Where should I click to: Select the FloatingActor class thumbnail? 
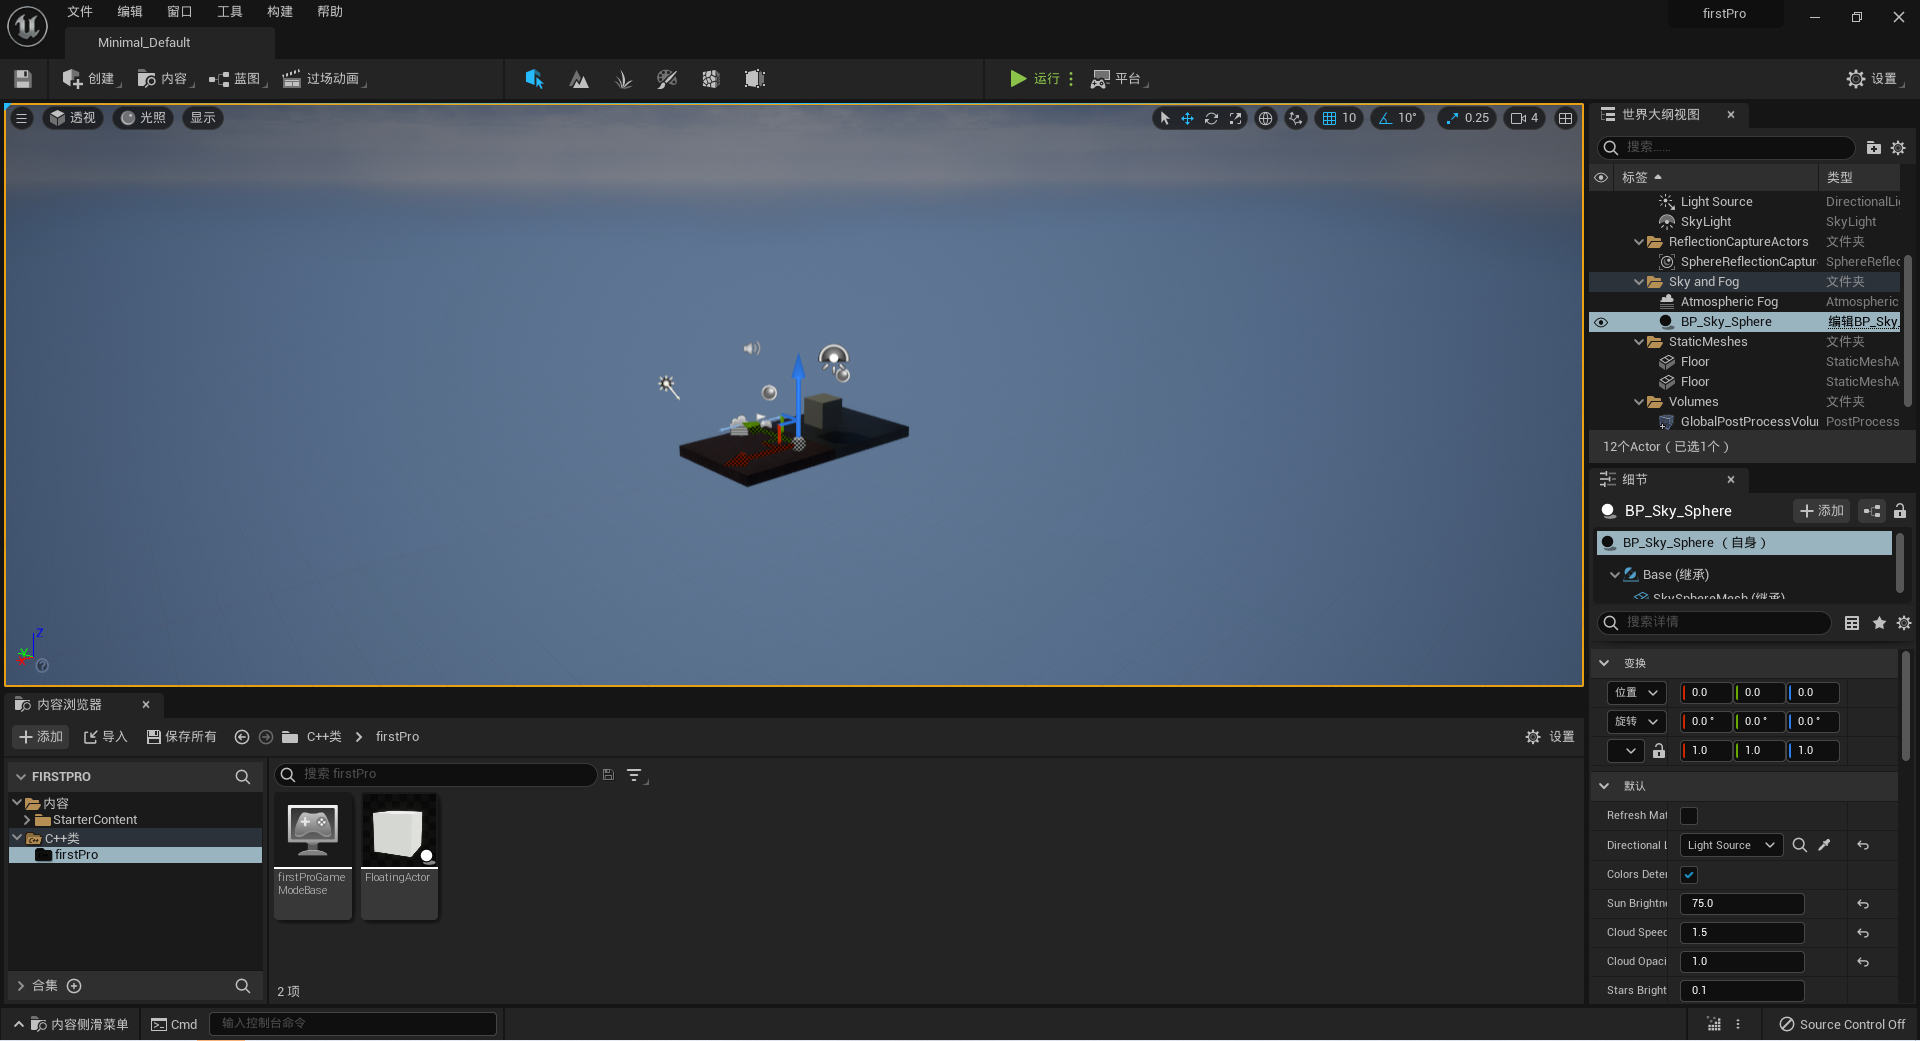point(399,856)
